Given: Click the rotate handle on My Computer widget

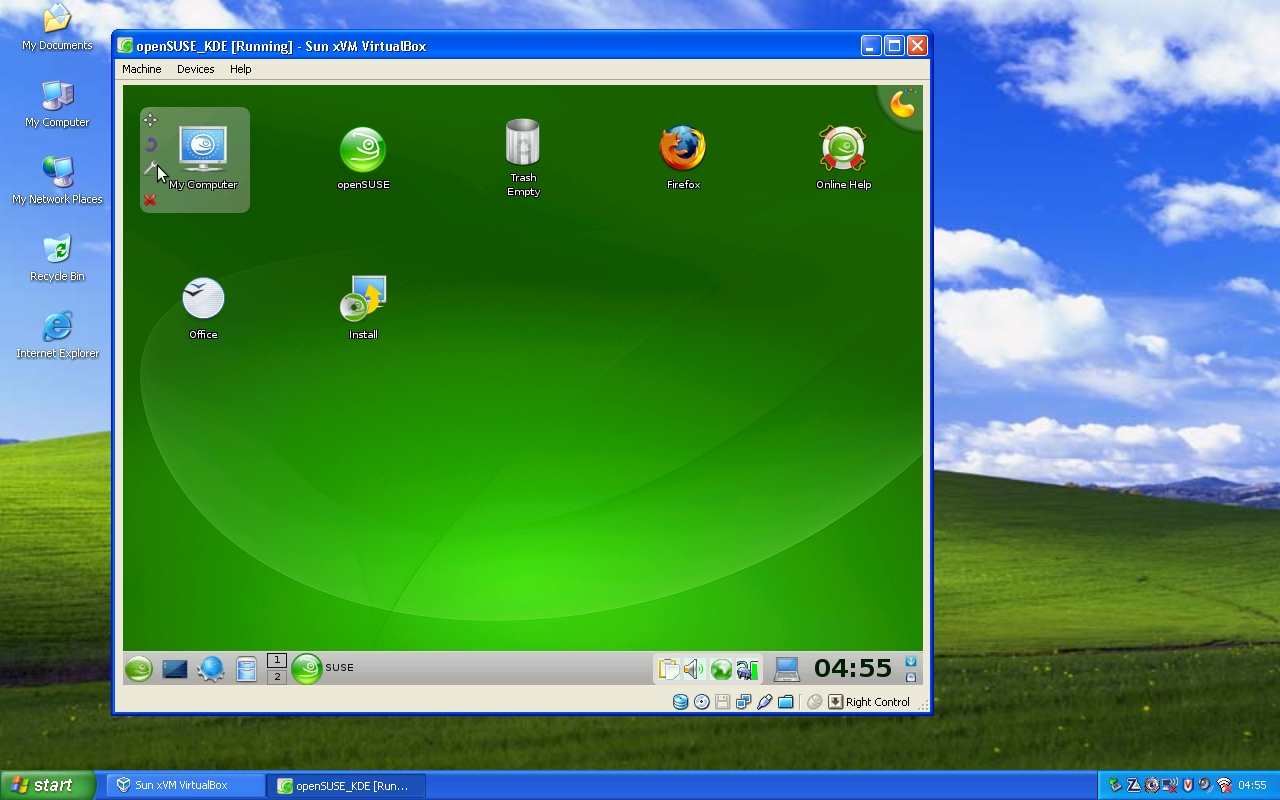Looking at the screenshot, I should tap(150, 145).
